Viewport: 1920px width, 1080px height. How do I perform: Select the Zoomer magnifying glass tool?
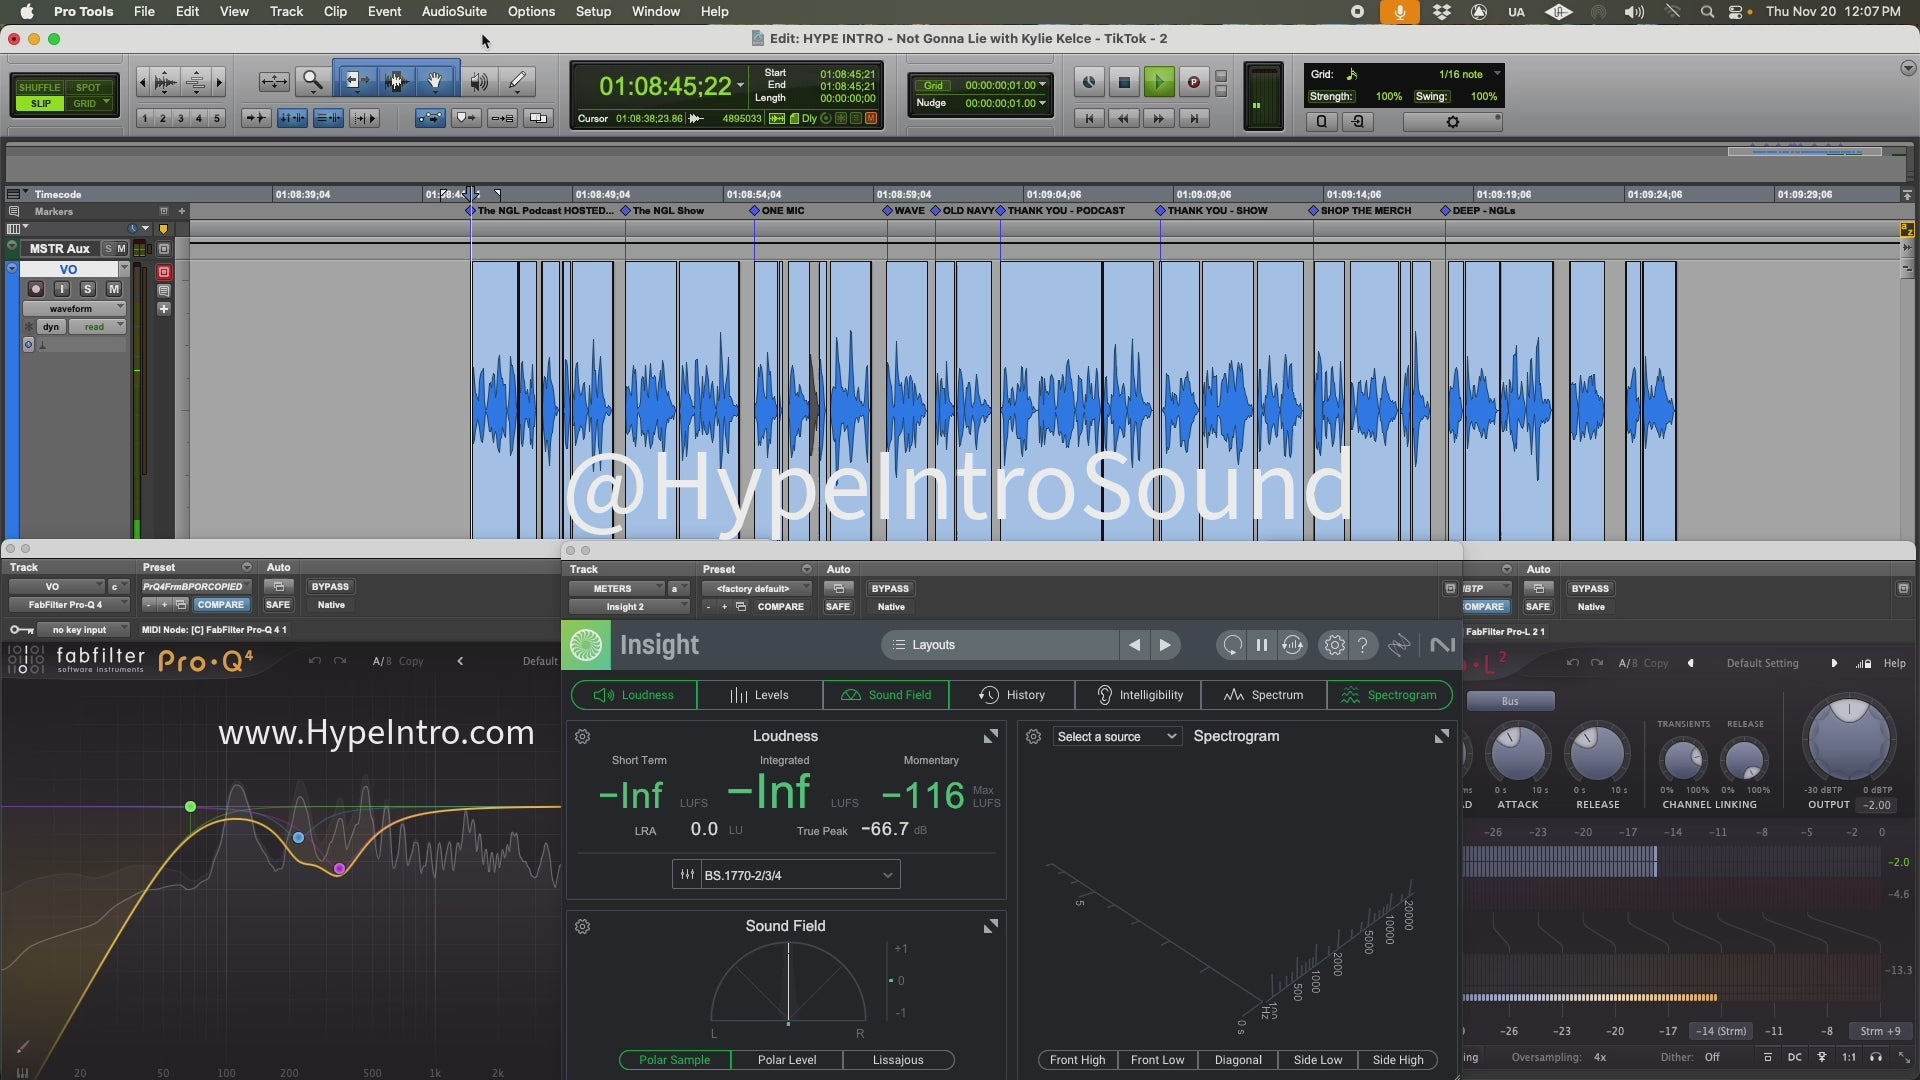(313, 81)
